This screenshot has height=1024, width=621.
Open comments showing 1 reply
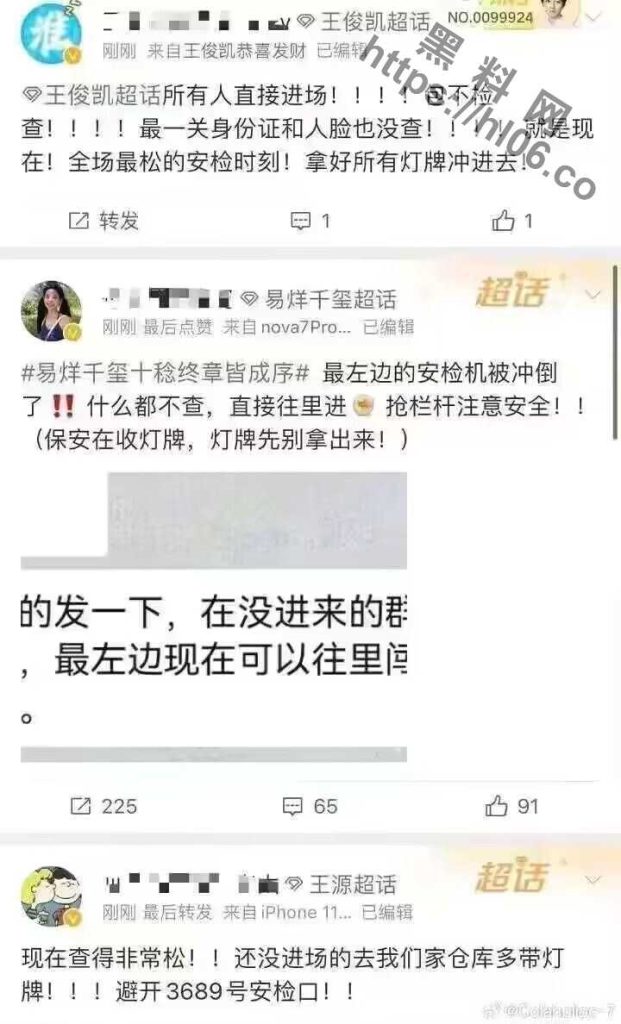click(310, 221)
